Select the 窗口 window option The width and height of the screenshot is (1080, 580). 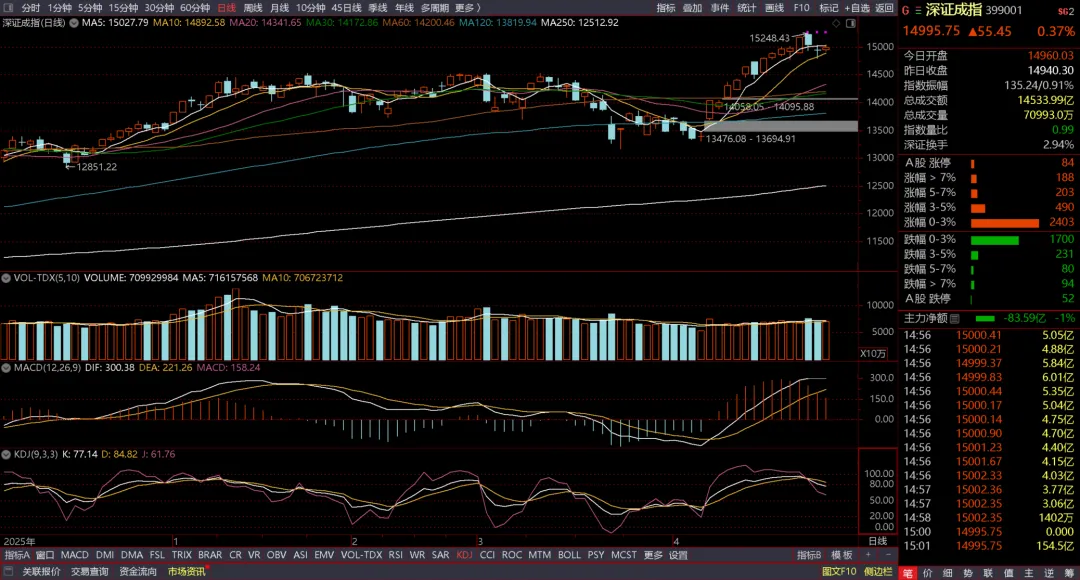click(45, 555)
